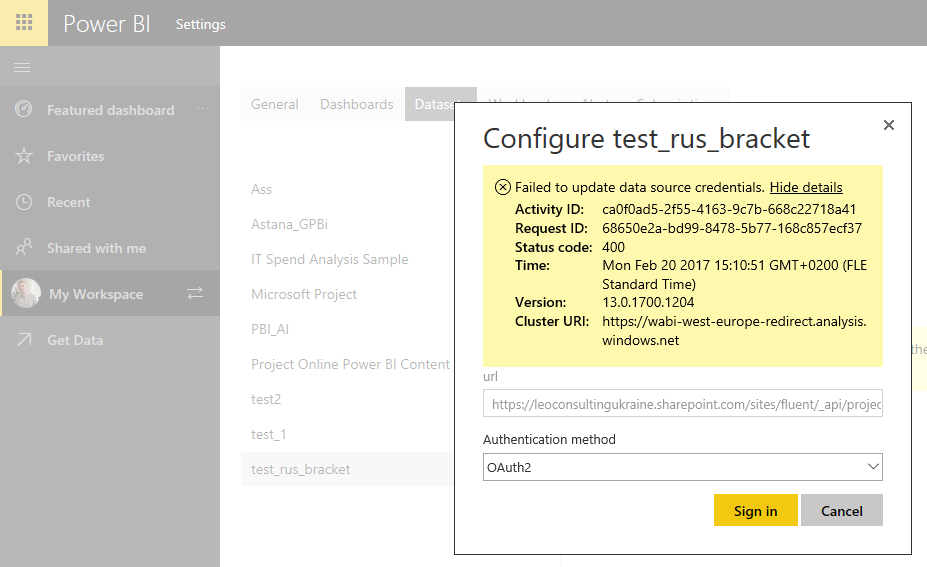Cancel the configure dialog
The width and height of the screenshot is (927, 567).
tap(841, 510)
